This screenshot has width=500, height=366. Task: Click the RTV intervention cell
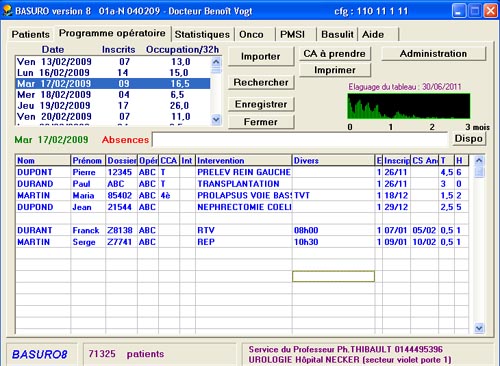[x=244, y=231]
